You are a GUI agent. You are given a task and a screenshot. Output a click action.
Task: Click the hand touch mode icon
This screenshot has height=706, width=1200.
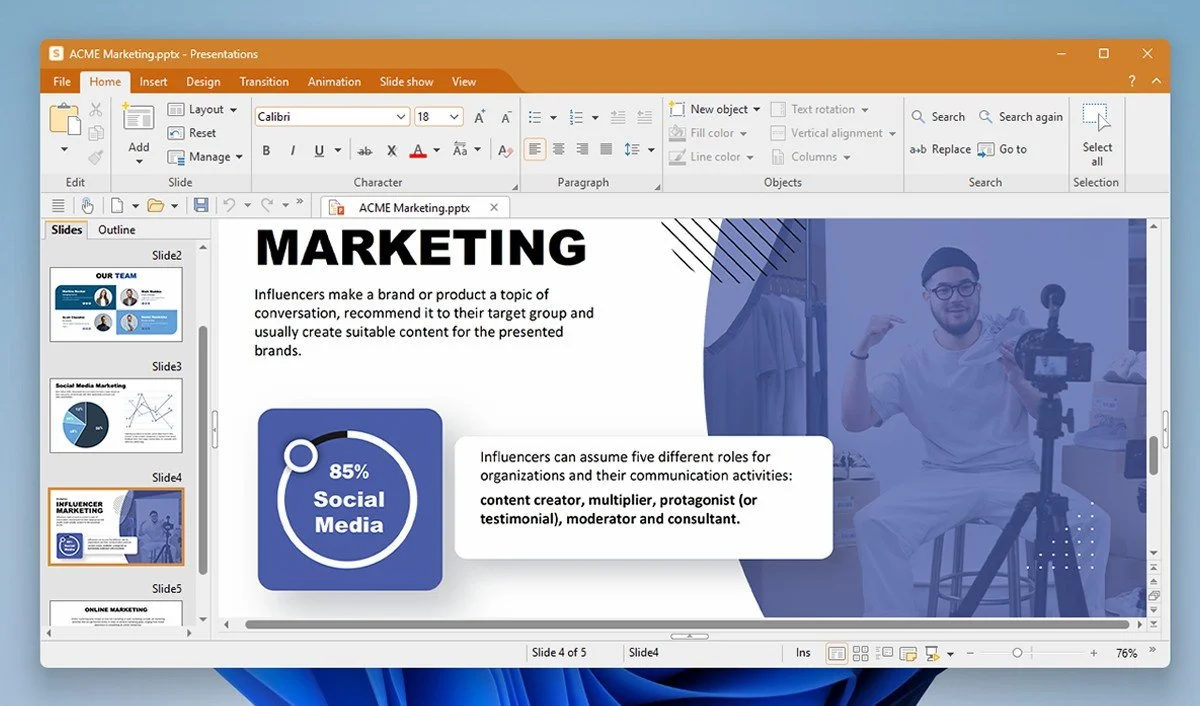point(88,206)
